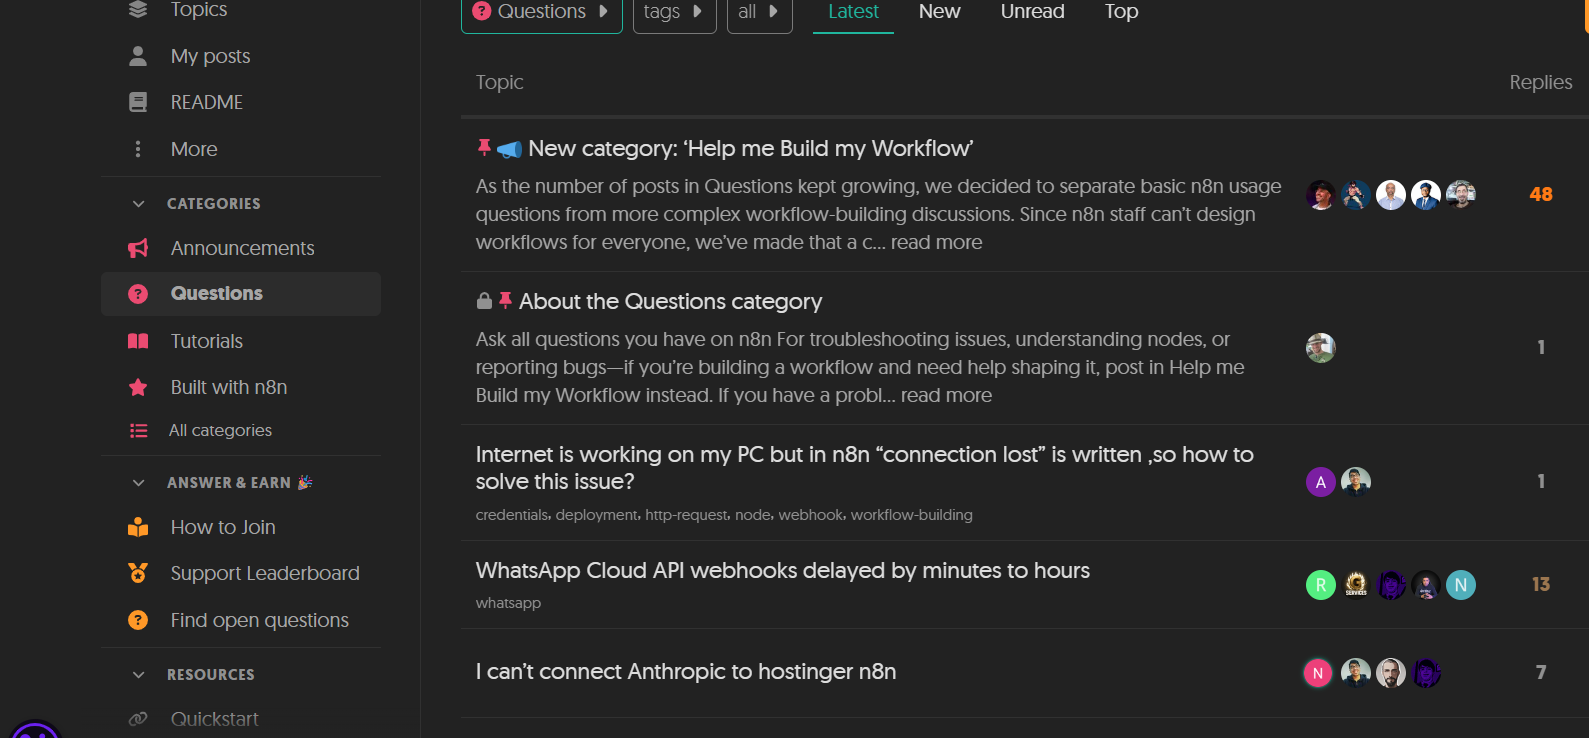Switch to the Latest tab

(x=853, y=12)
